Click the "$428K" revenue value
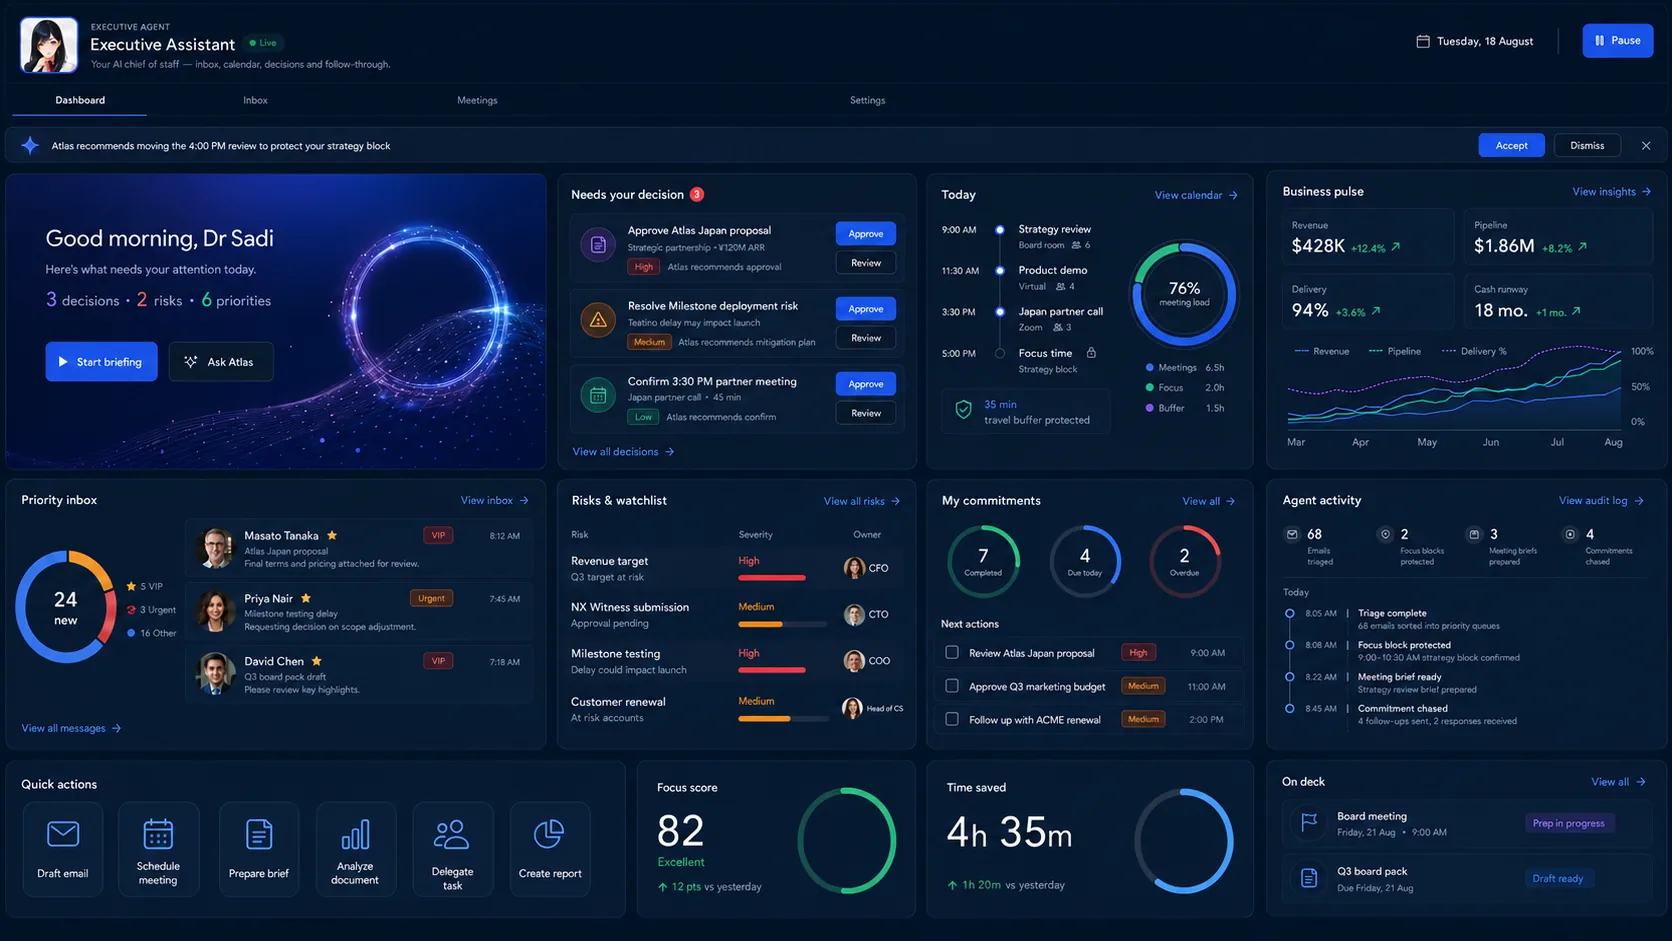1672x941 pixels. click(x=1318, y=246)
